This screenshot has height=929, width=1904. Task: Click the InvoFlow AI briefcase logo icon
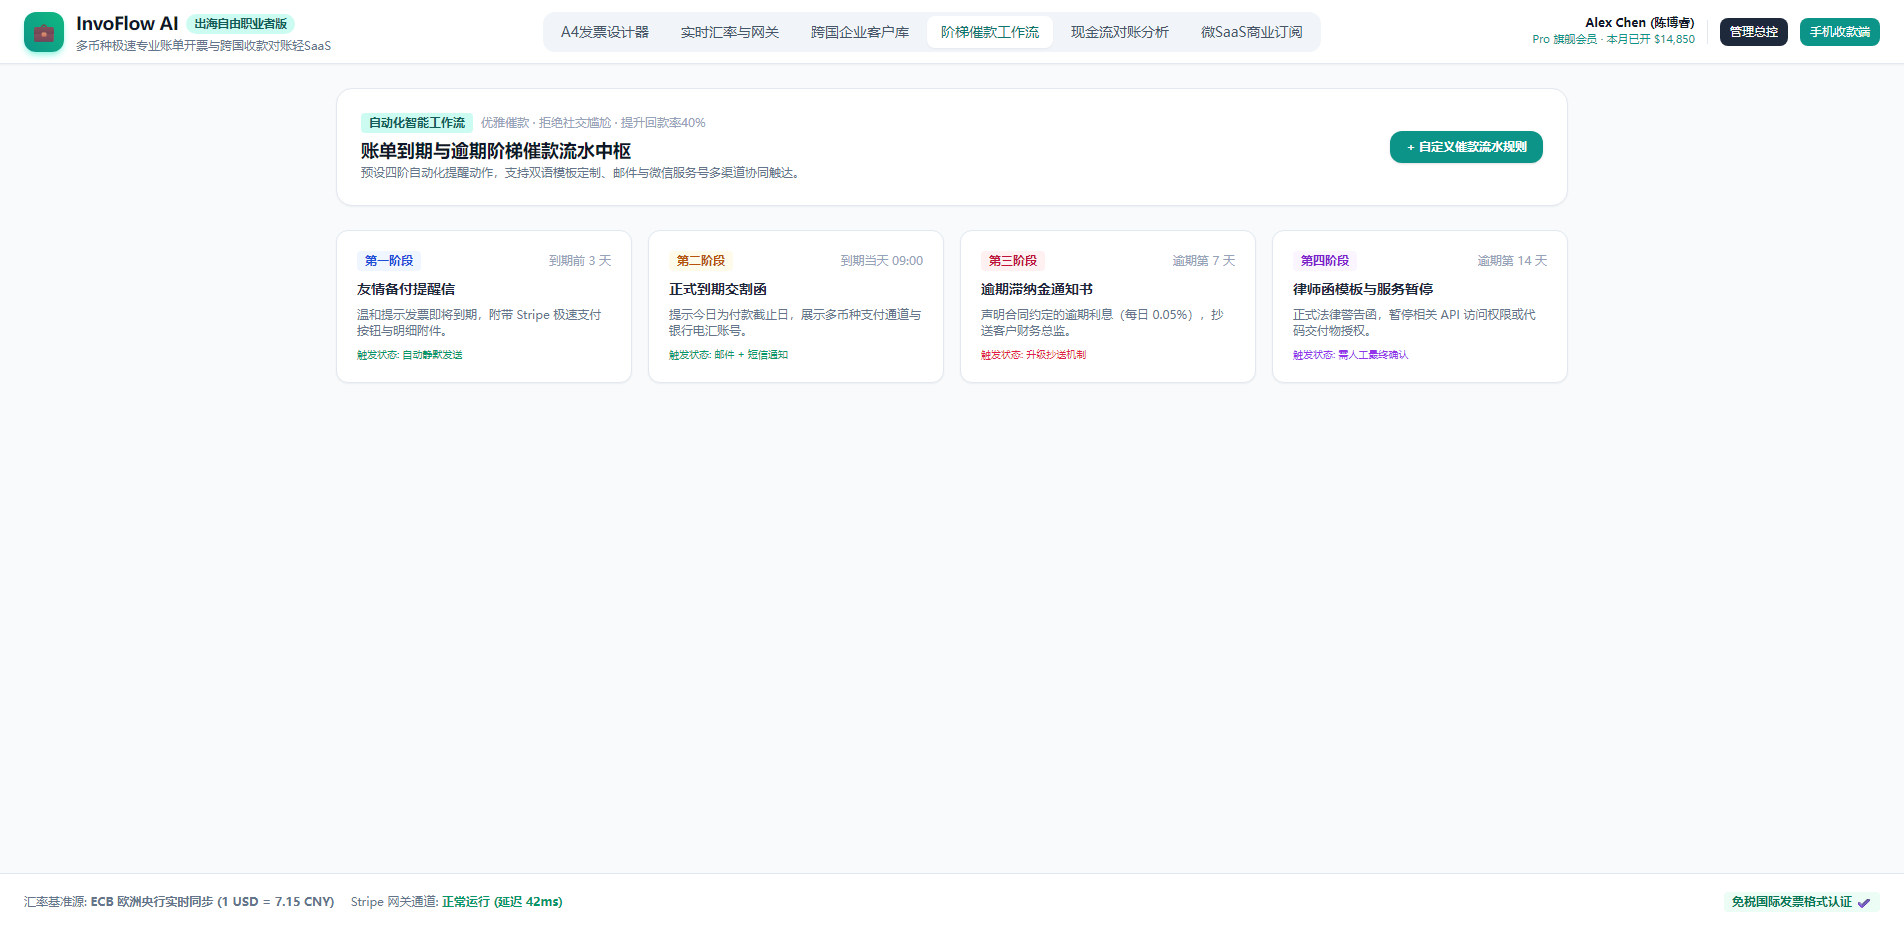pos(44,32)
